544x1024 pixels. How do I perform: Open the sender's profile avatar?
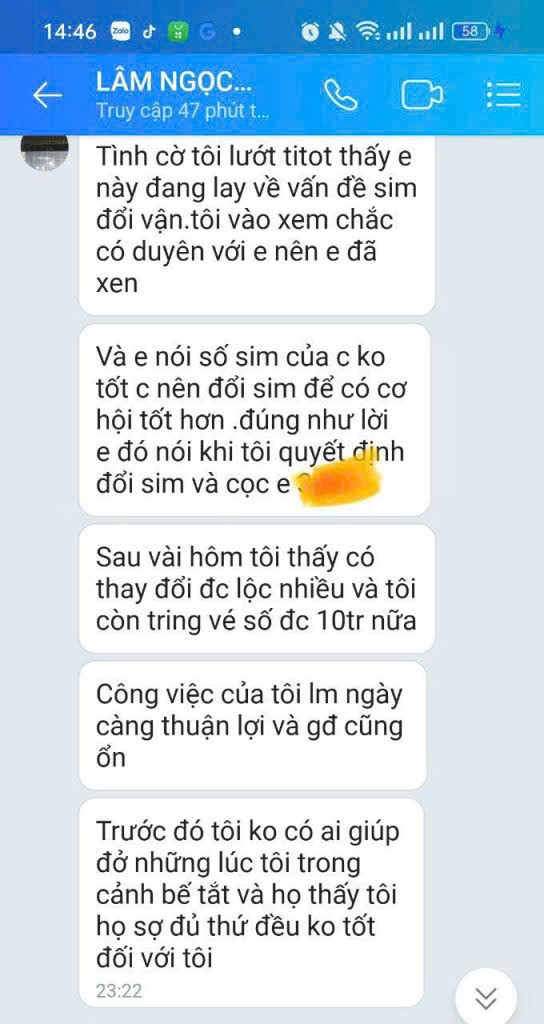pyautogui.click(x=44, y=152)
